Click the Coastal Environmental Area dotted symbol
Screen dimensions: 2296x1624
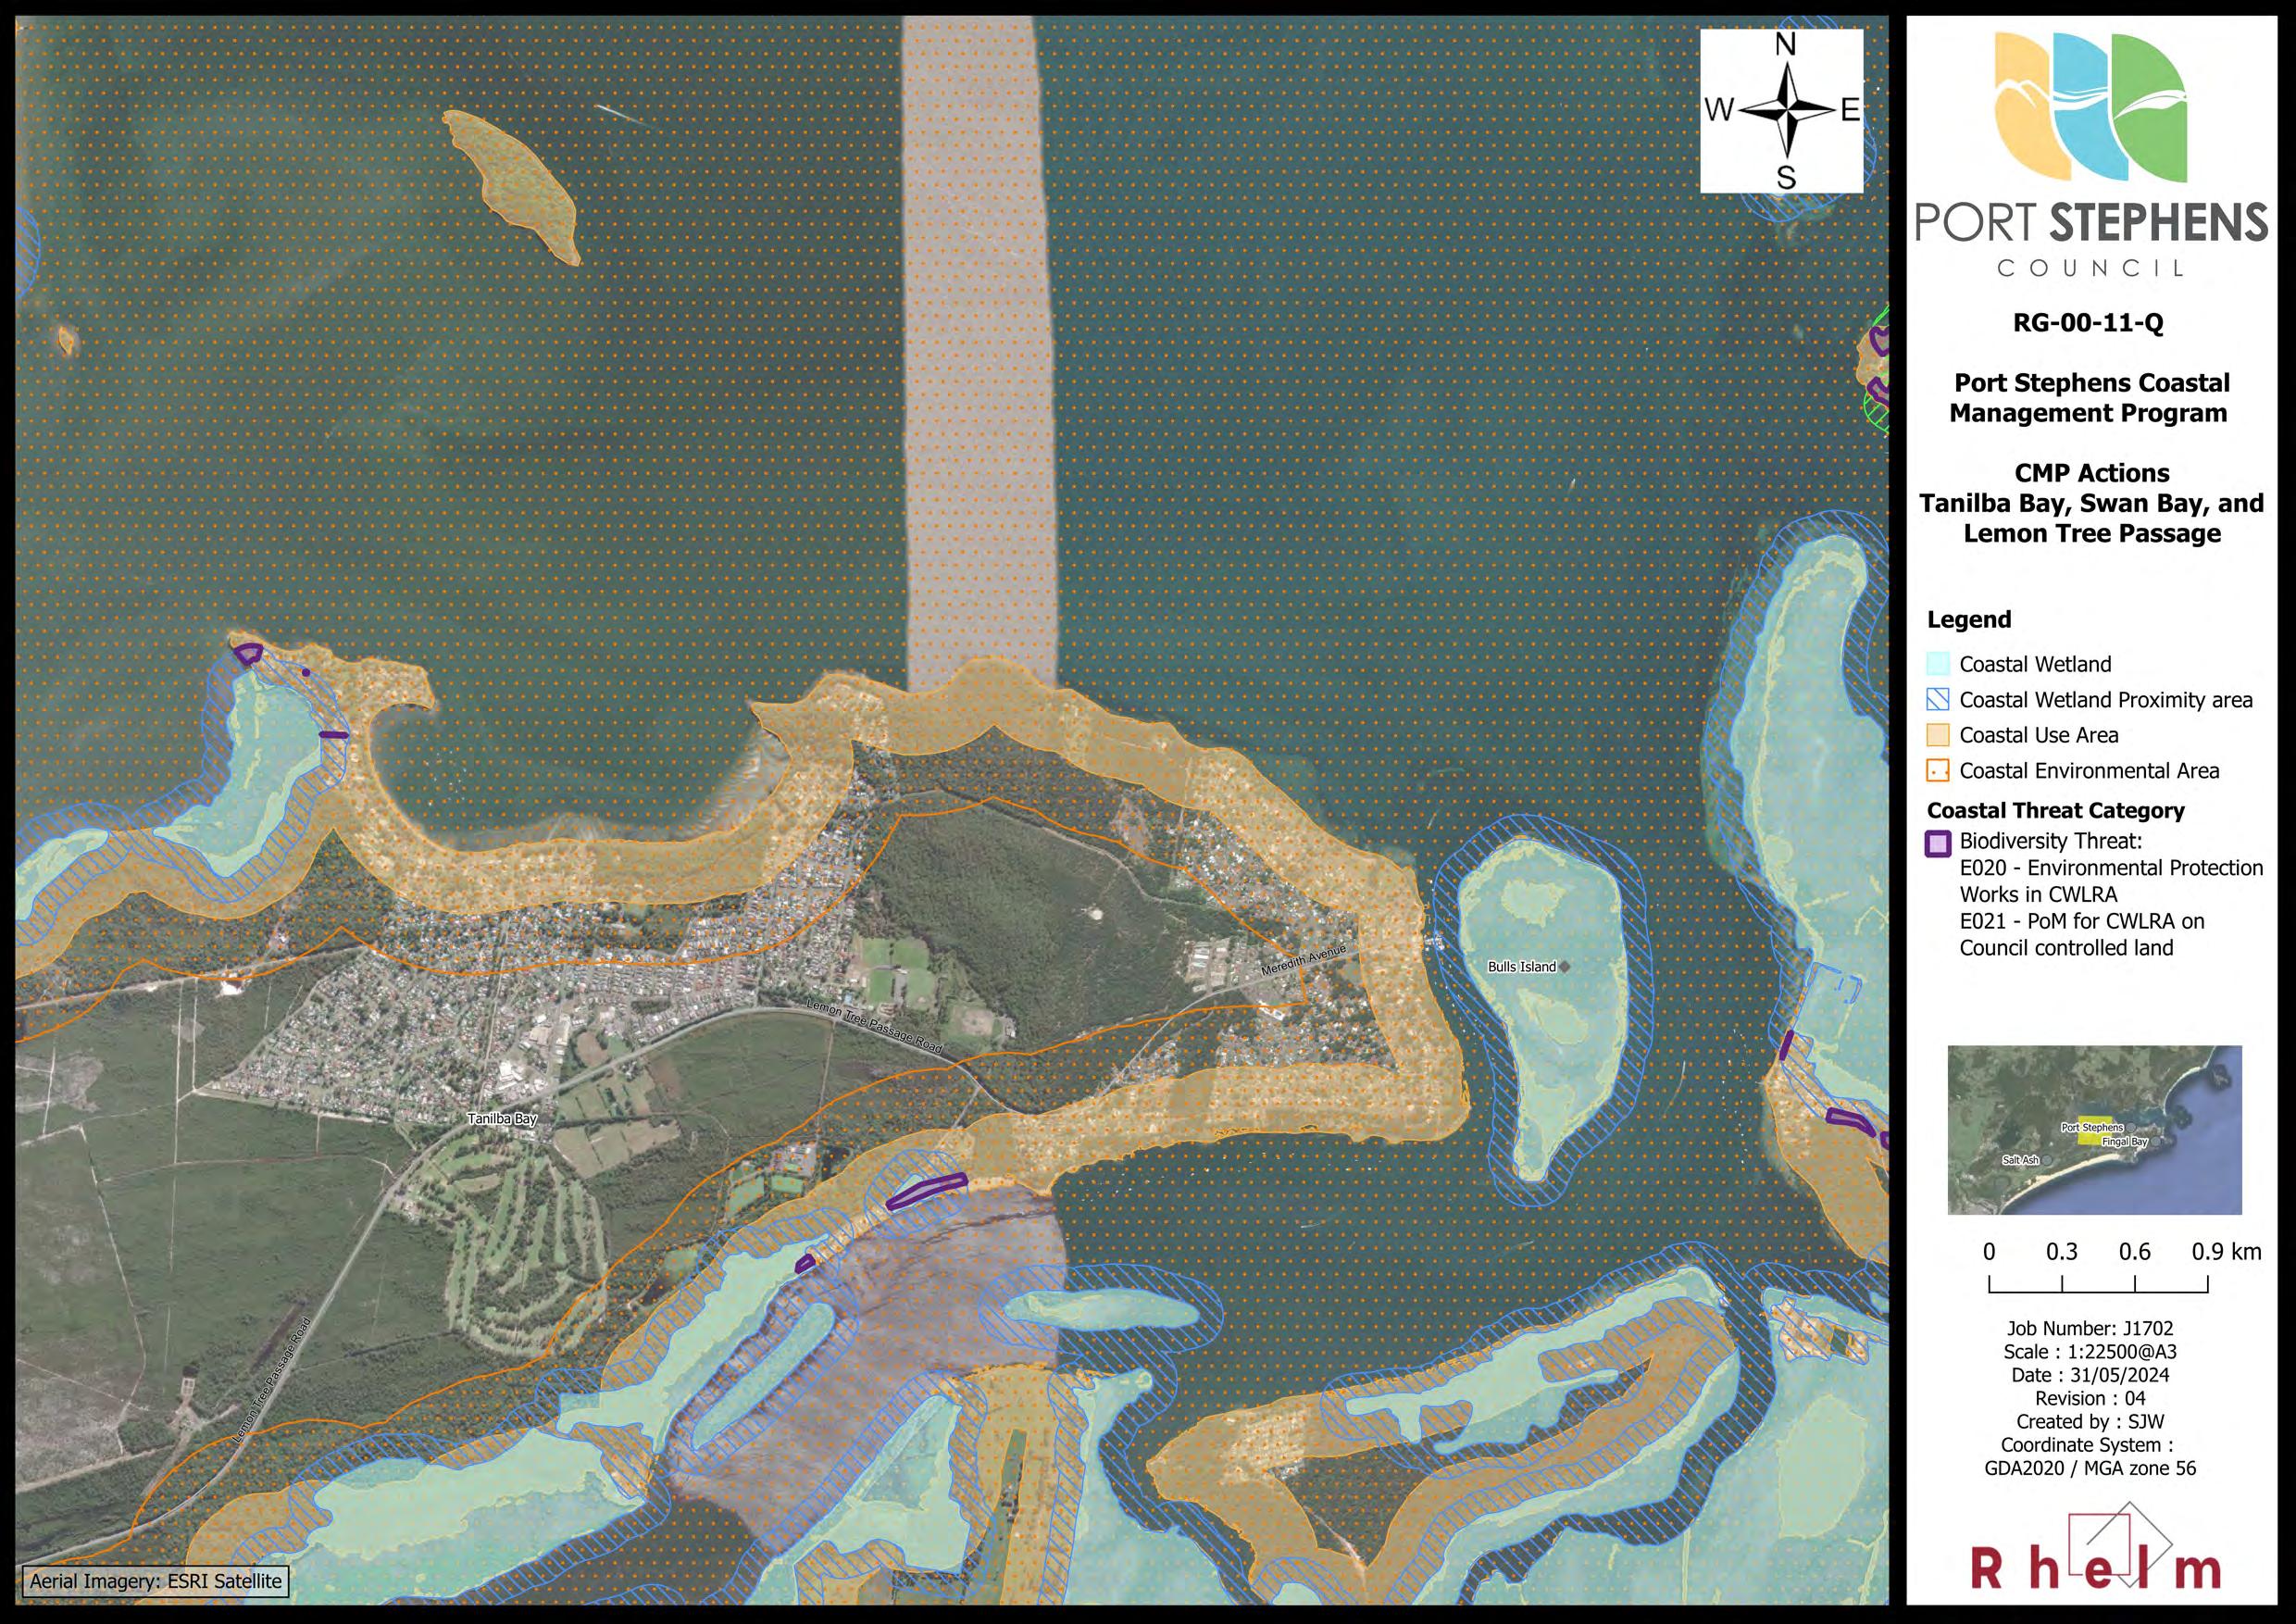point(1938,771)
